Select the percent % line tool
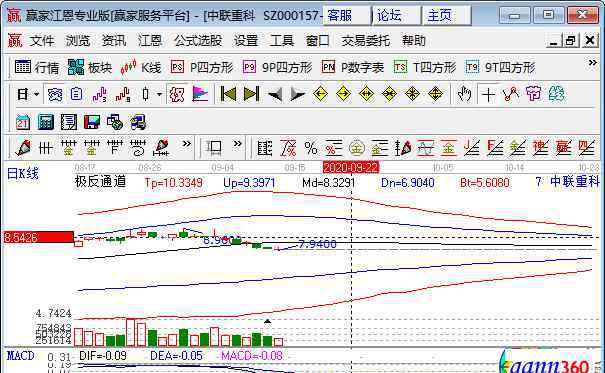Screen dimensions: 605x373 click(x=311, y=148)
